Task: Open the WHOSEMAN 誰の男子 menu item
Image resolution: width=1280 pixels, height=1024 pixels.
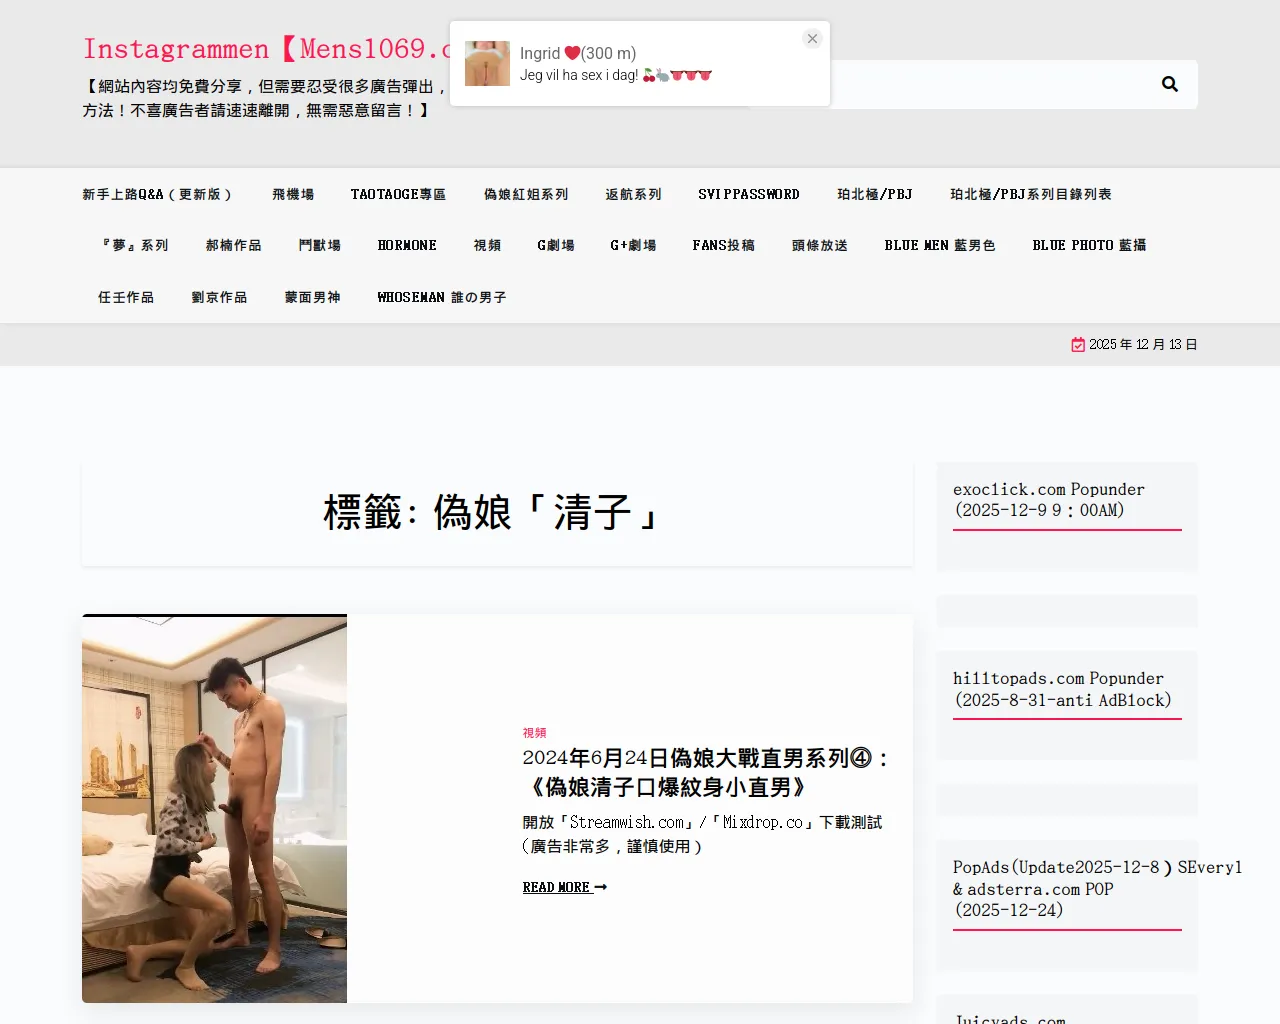Action: (442, 297)
